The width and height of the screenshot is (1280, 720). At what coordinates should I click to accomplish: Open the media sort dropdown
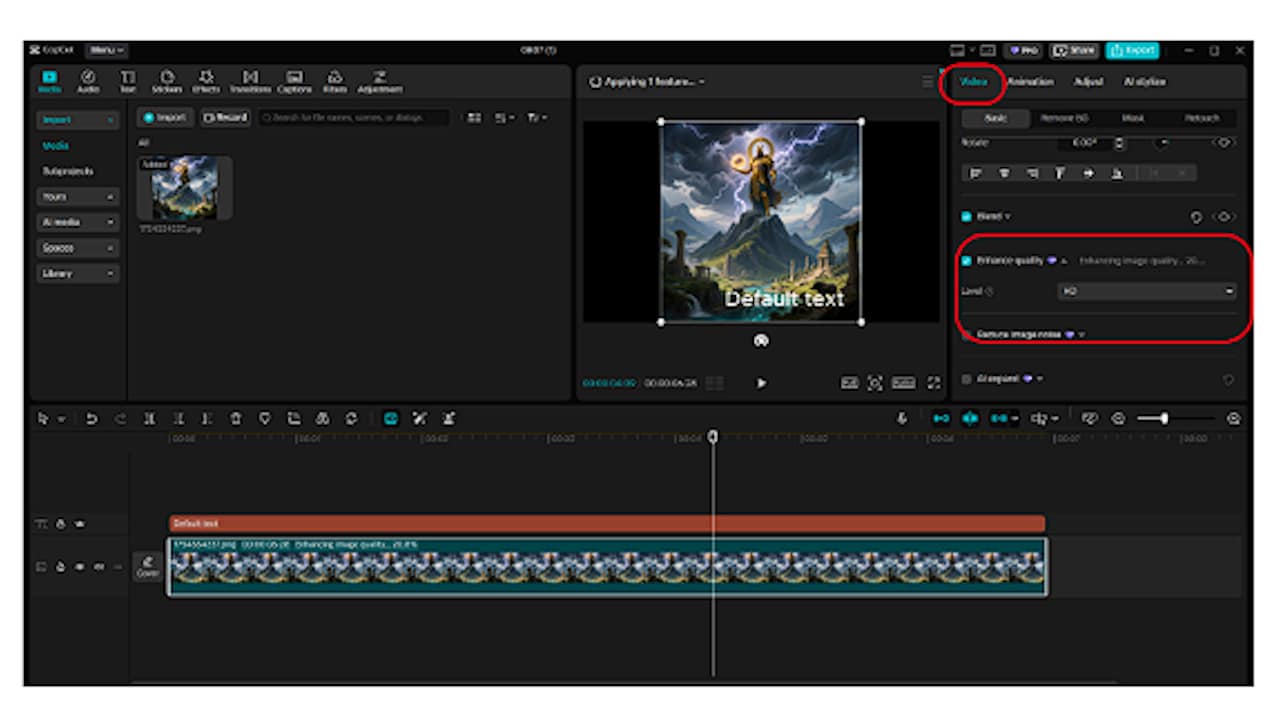506,118
